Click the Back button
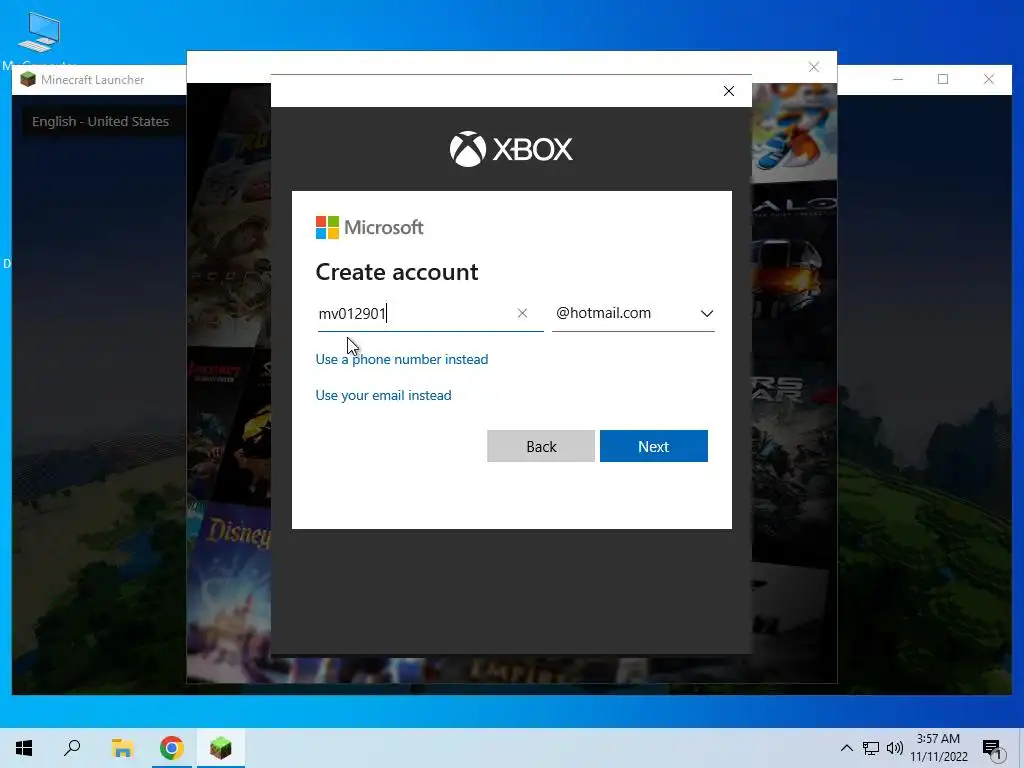 click(541, 446)
